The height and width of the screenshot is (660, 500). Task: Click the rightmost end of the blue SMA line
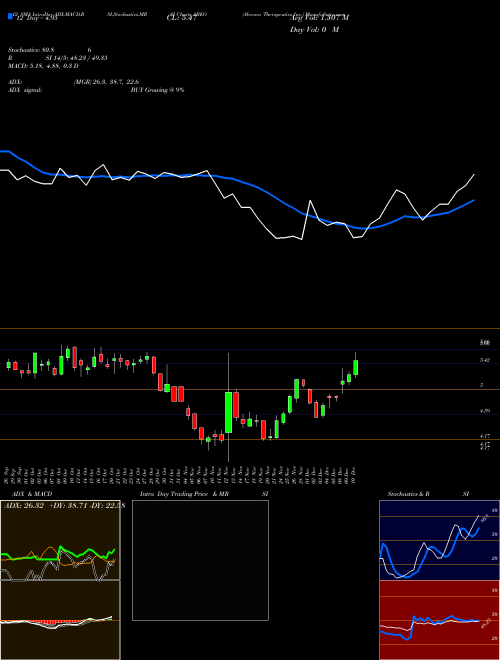point(474,200)
